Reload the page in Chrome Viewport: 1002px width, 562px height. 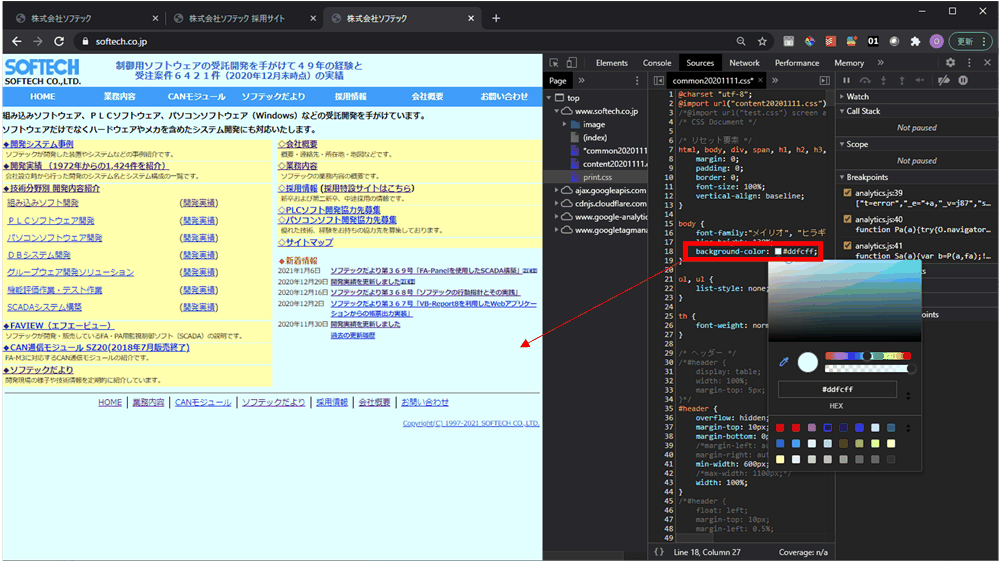[59, 41]
